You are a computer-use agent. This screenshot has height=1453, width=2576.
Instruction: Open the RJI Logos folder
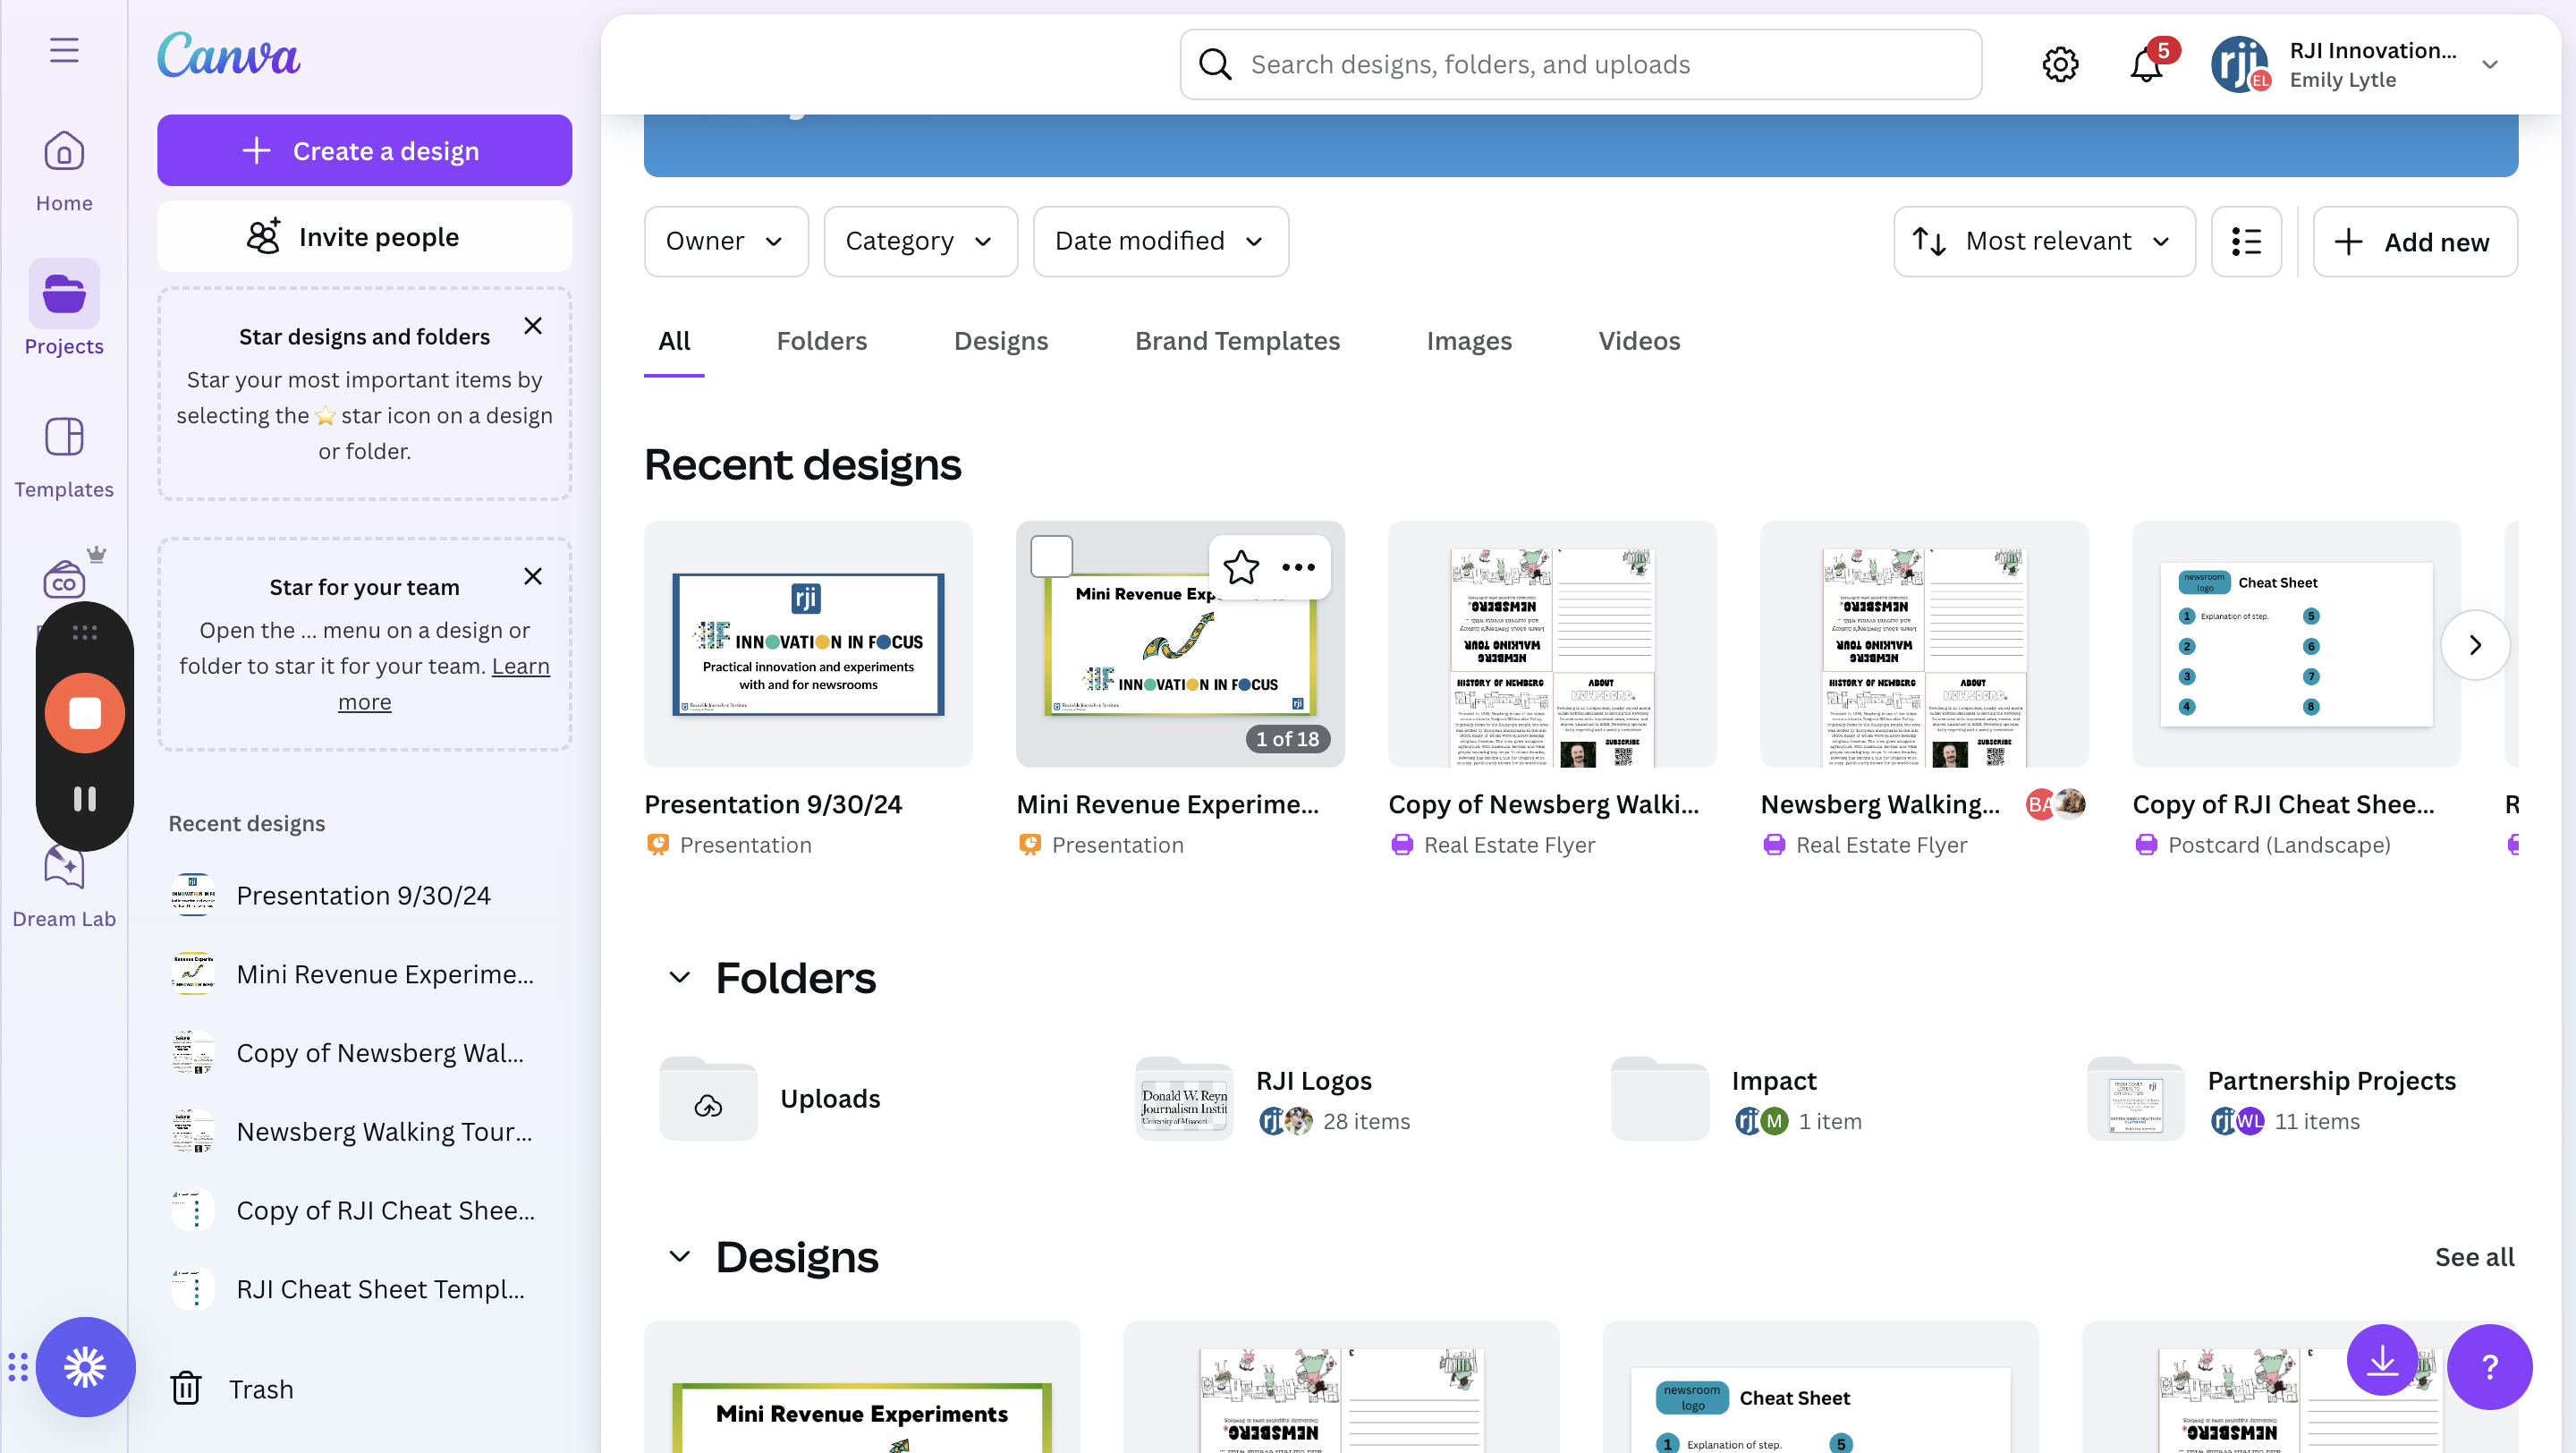coord(1315,1080)
